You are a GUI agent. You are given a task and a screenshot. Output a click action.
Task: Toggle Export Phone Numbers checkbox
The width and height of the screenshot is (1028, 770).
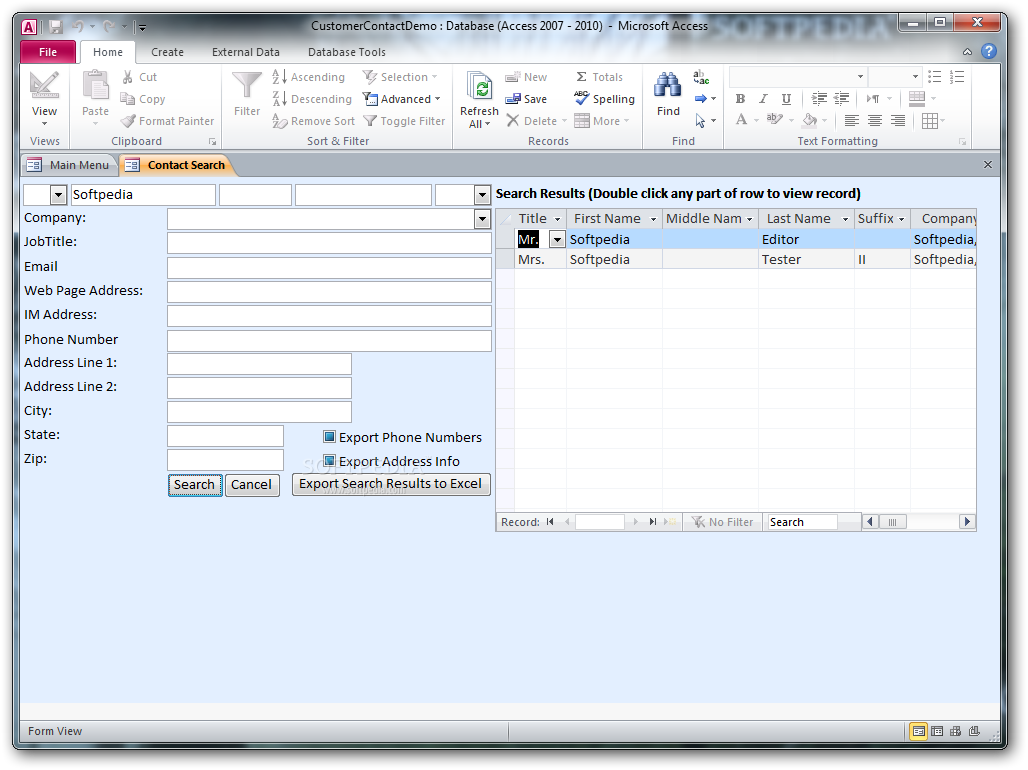tap(330, 437)
